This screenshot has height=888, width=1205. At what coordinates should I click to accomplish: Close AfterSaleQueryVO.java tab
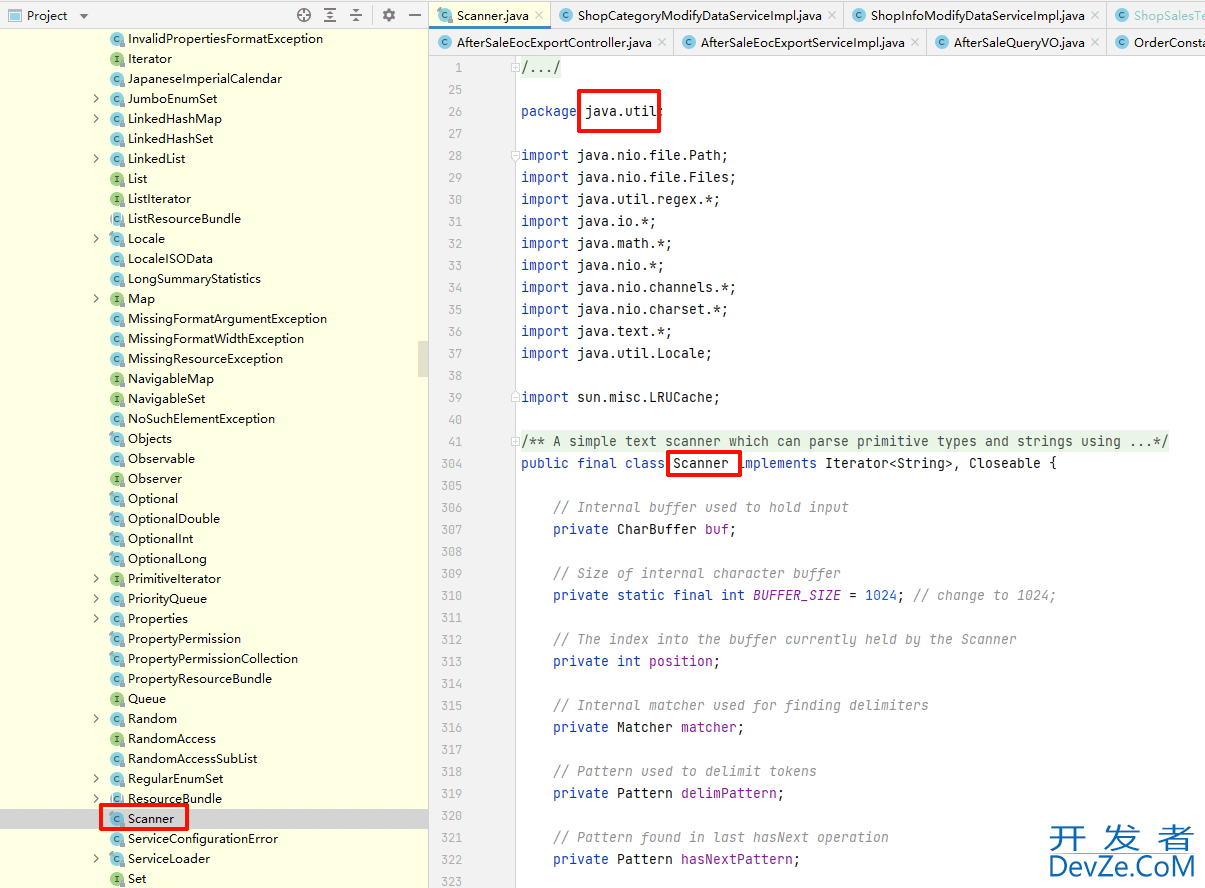click(x=1095, y=42)
